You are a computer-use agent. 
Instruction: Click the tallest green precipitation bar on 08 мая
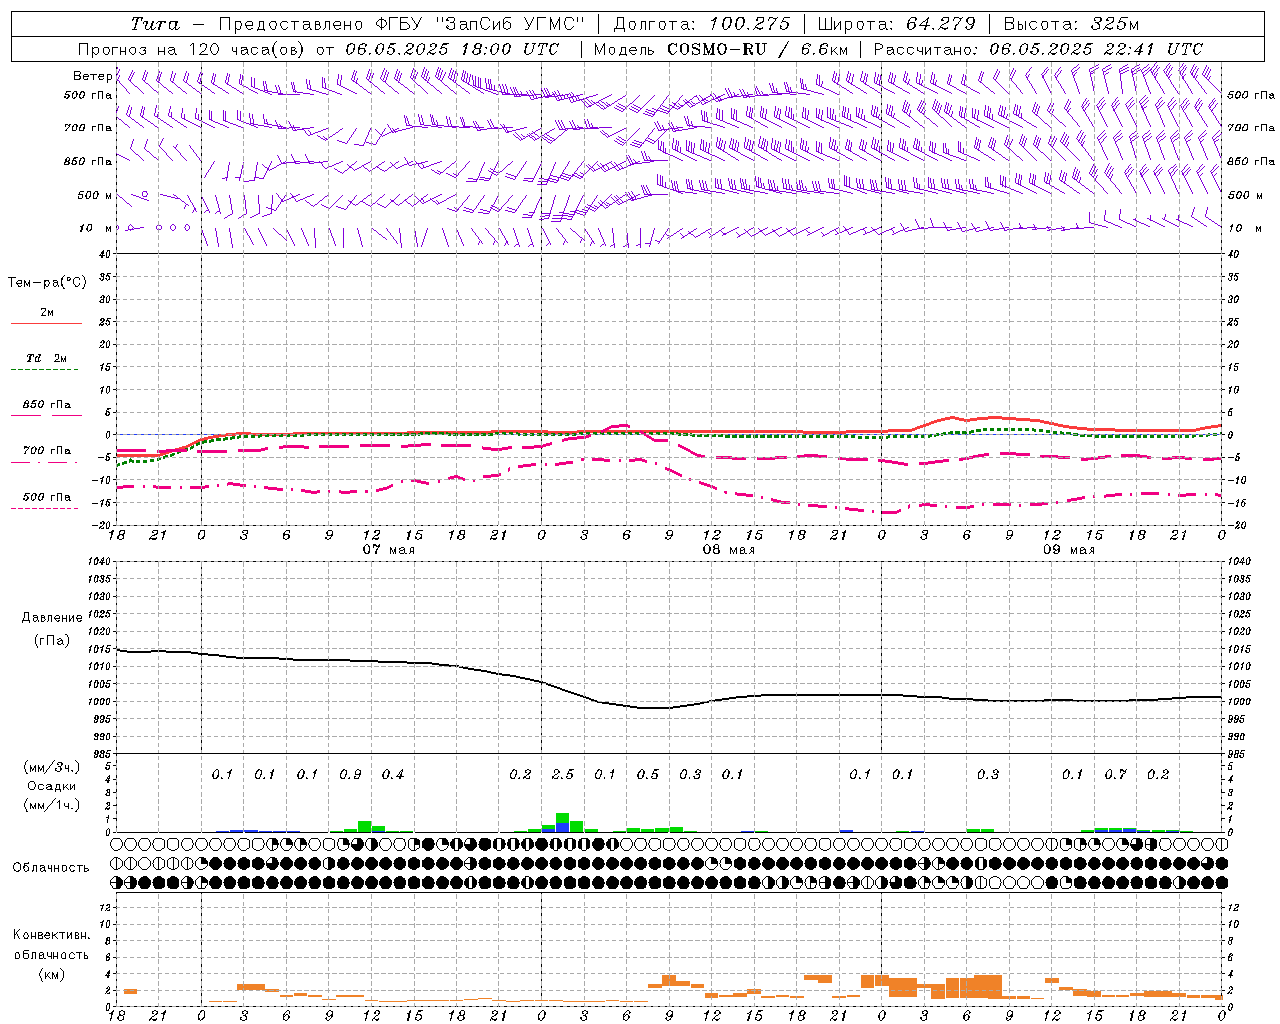(563, 818)
